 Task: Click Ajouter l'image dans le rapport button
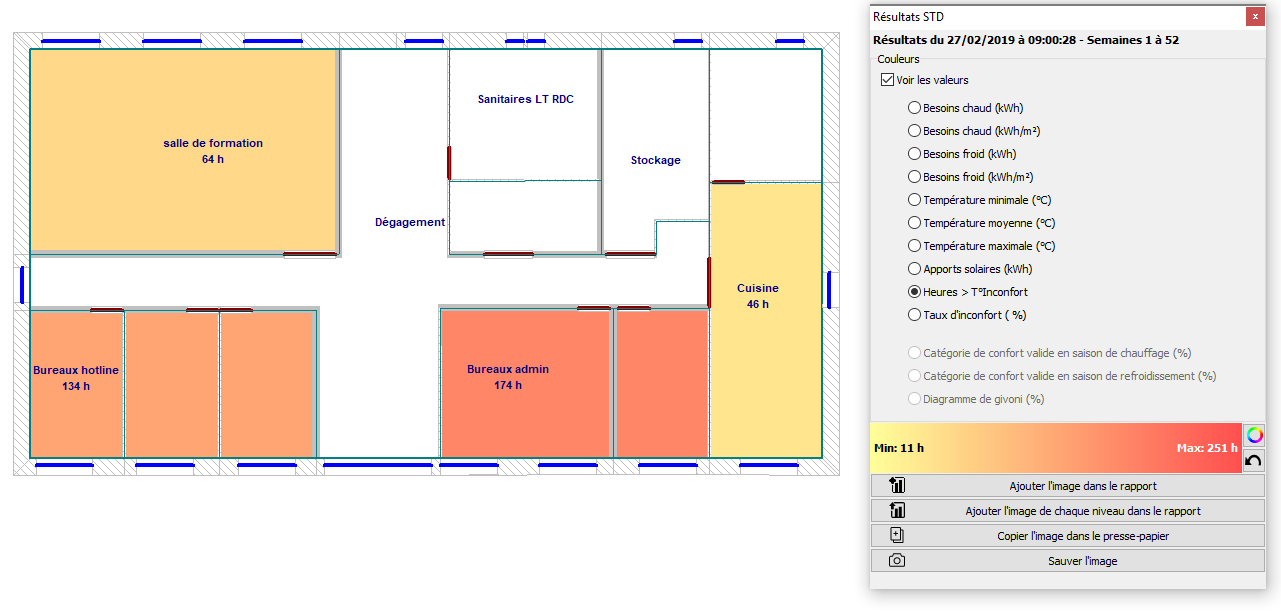pyautogui.click(x=1067, y=486)
